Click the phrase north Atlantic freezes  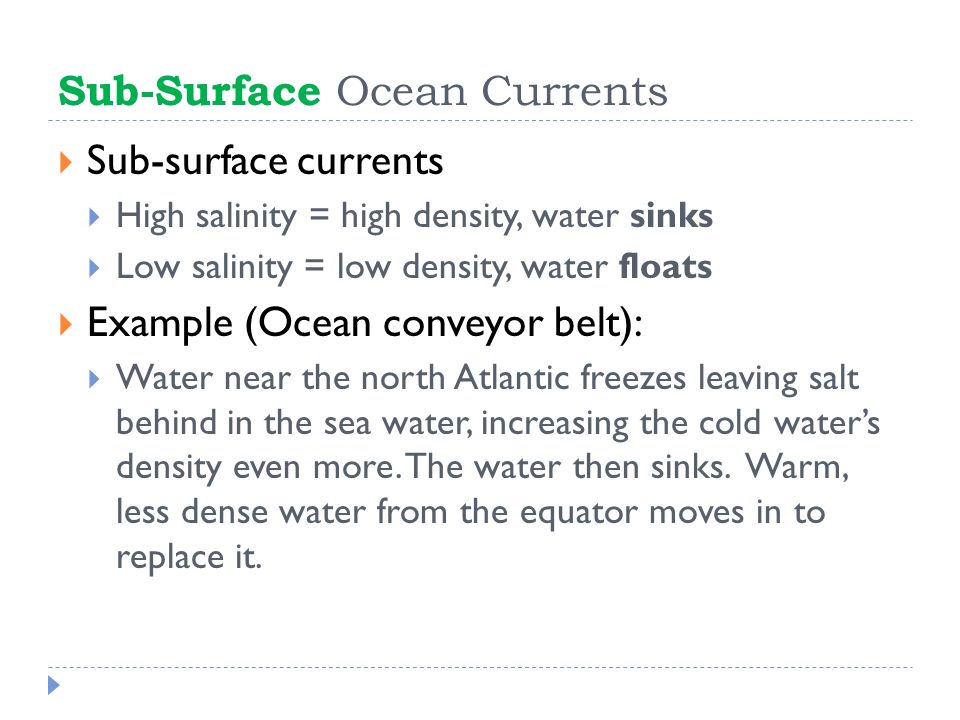tap(523, 378)
